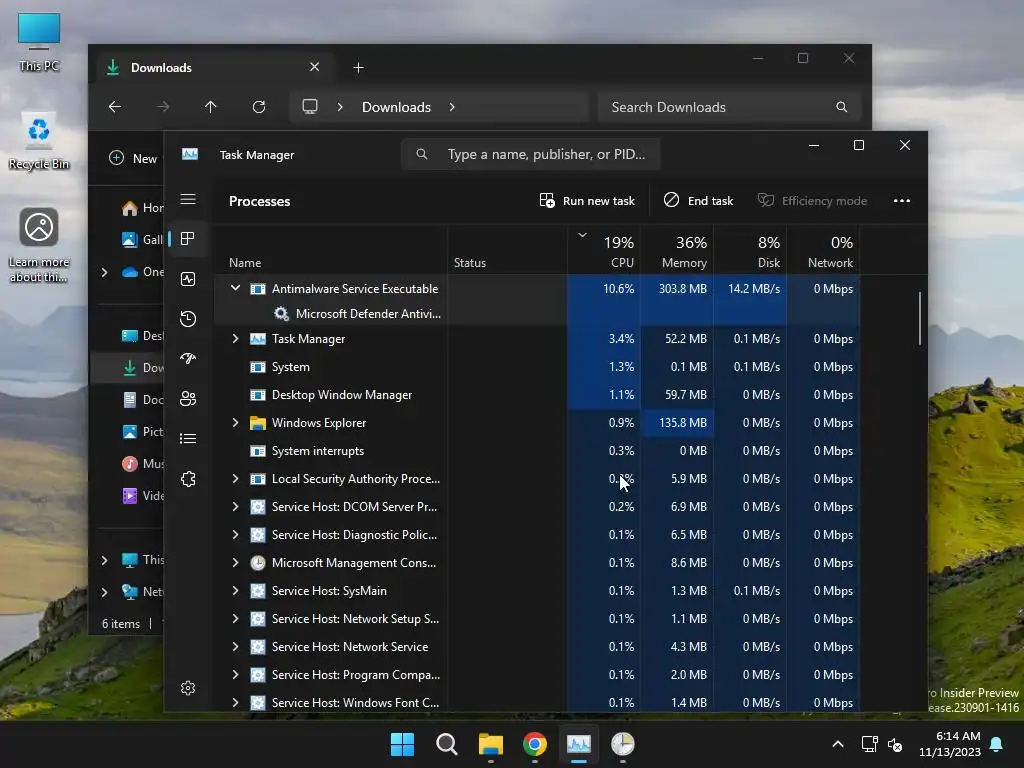Show hidden icons in system tray
Image resolution: width=1024 pixels, height=768 pixels.
pos(838,744)
